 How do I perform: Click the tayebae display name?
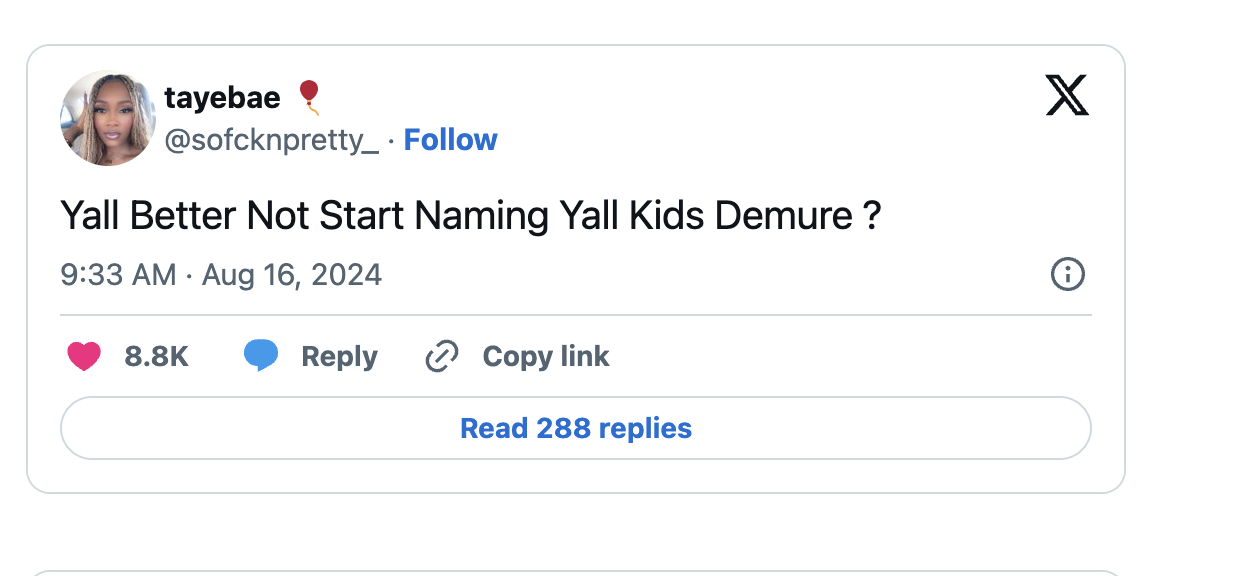click(x=222, y=97)
